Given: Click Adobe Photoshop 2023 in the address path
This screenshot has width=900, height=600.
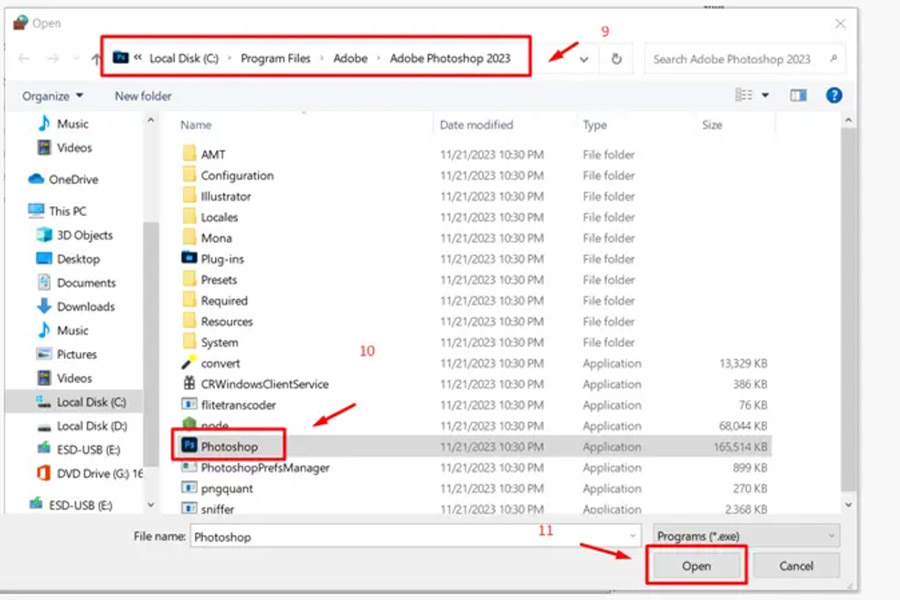Looking at the screenshot, I should click(x=450, y=59).
